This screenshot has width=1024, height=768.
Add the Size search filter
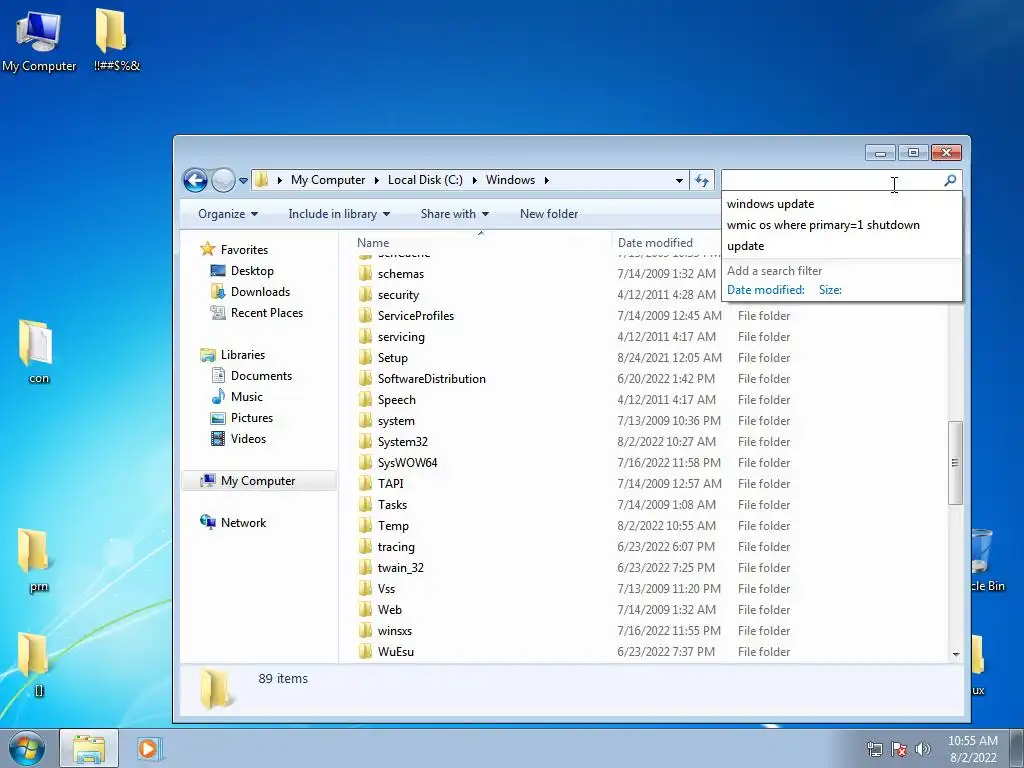[830, 290]
